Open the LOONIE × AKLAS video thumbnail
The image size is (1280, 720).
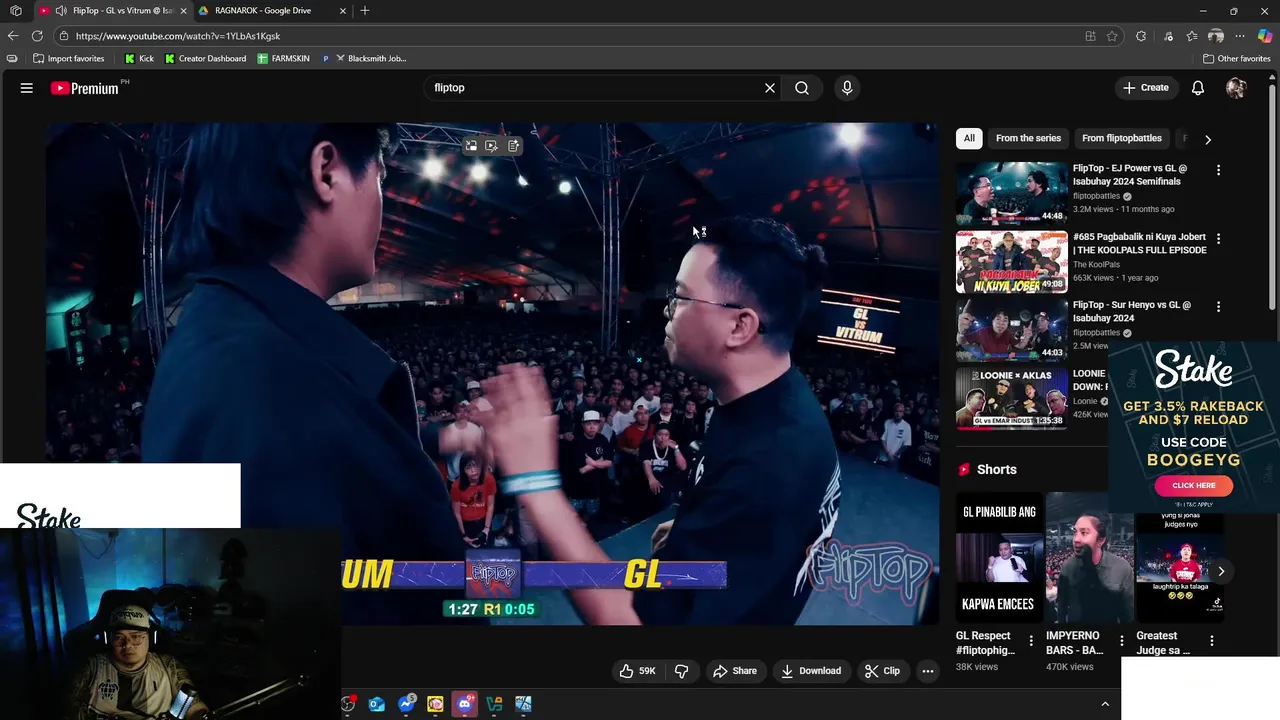(x=1011, y=399)
